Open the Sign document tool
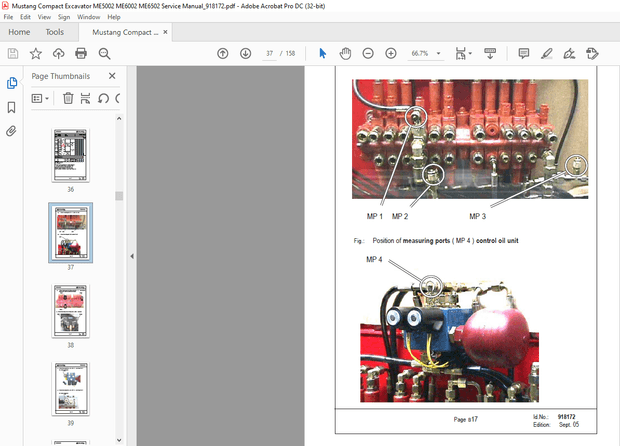This screenshot has width=620, height=446. (569, 53)
